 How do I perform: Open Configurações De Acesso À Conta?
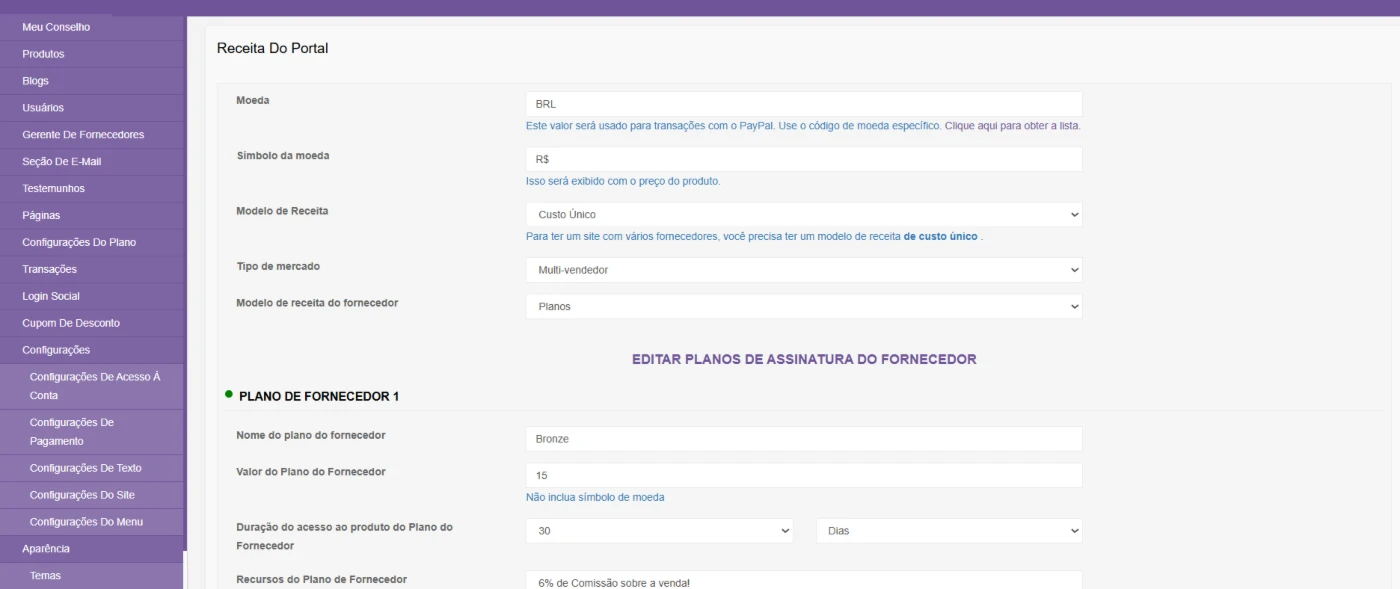click(x=92, y=386)
